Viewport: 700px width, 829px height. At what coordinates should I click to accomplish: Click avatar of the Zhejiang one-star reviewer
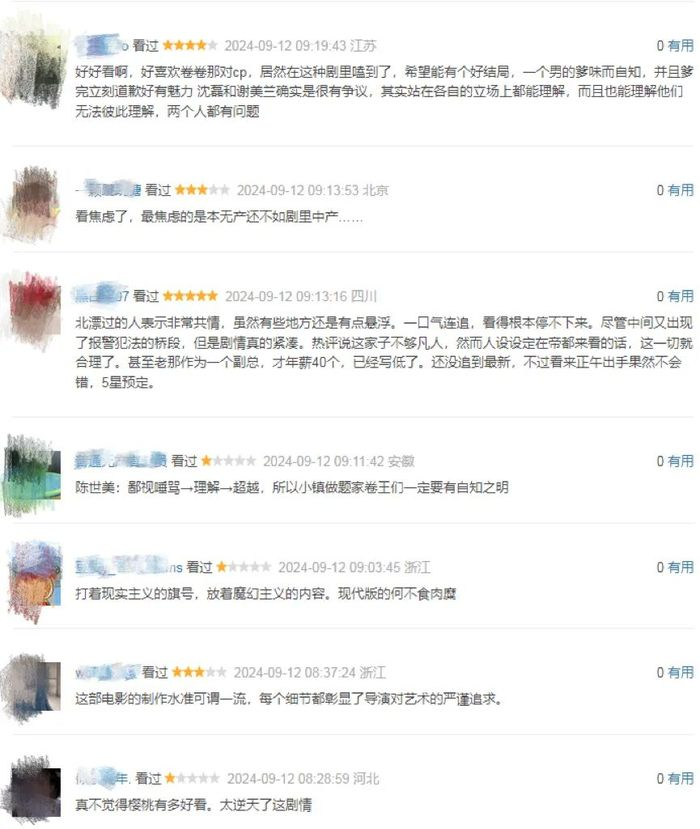point(34,581)
